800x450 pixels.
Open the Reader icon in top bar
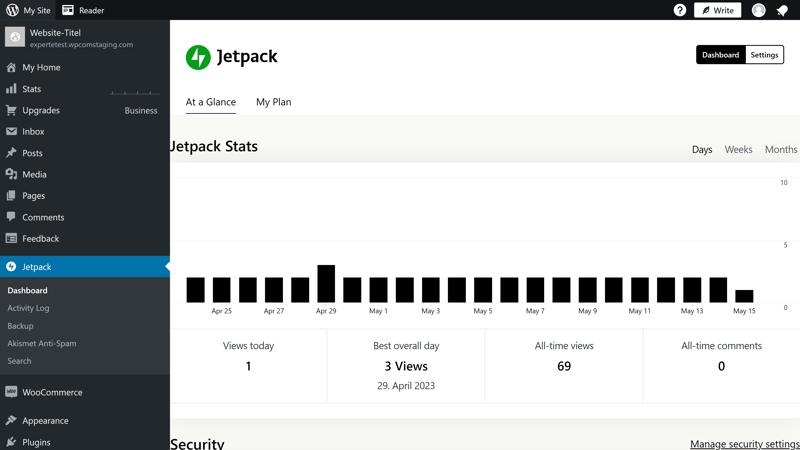click(68, 10)
